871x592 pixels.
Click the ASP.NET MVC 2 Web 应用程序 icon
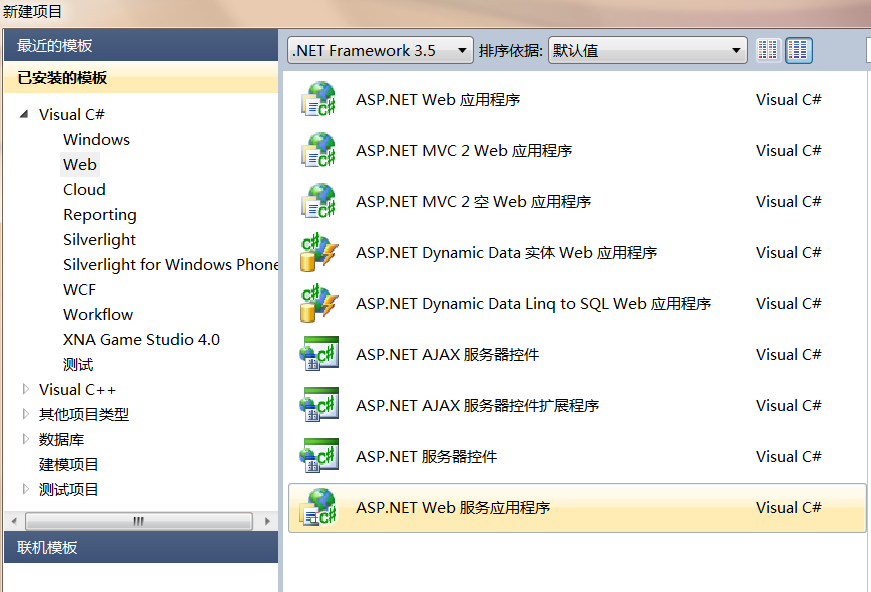tap(319, 150)
